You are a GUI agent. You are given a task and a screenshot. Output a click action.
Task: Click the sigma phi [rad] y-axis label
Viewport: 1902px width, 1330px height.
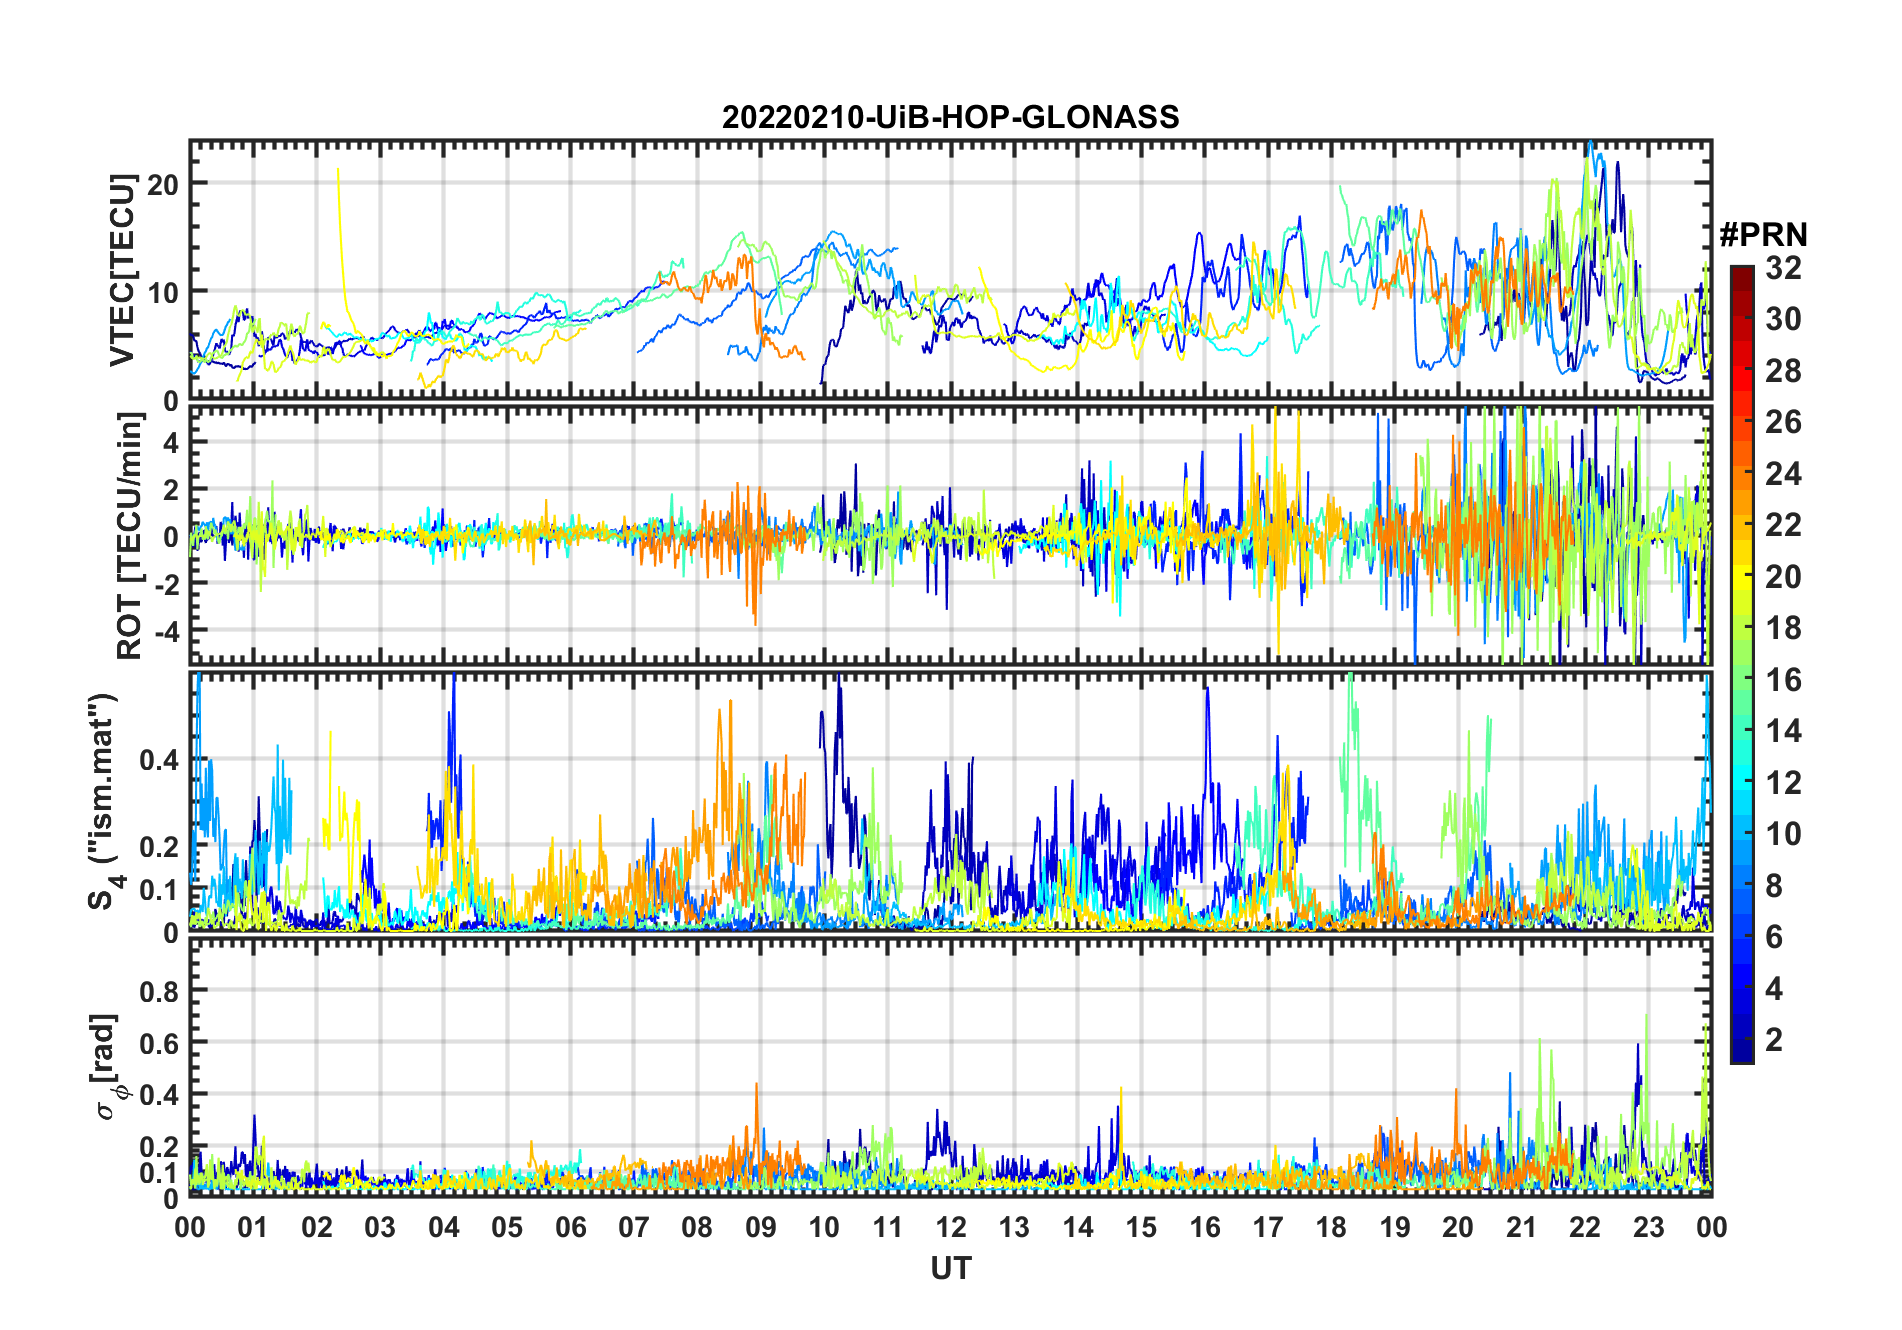point(108,1066)
